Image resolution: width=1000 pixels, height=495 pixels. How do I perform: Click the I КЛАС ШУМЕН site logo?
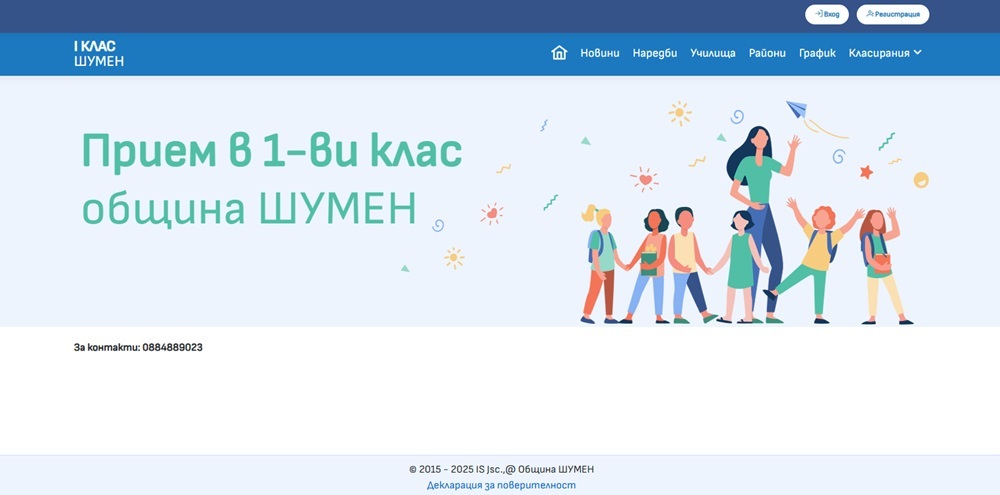(x=98, y=54)
